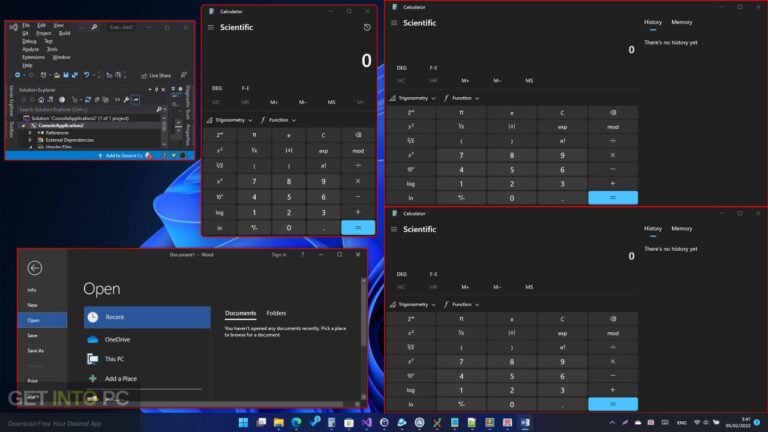
Task: Click Add a Place in Word Open page
Action: [x=147, y=379]
